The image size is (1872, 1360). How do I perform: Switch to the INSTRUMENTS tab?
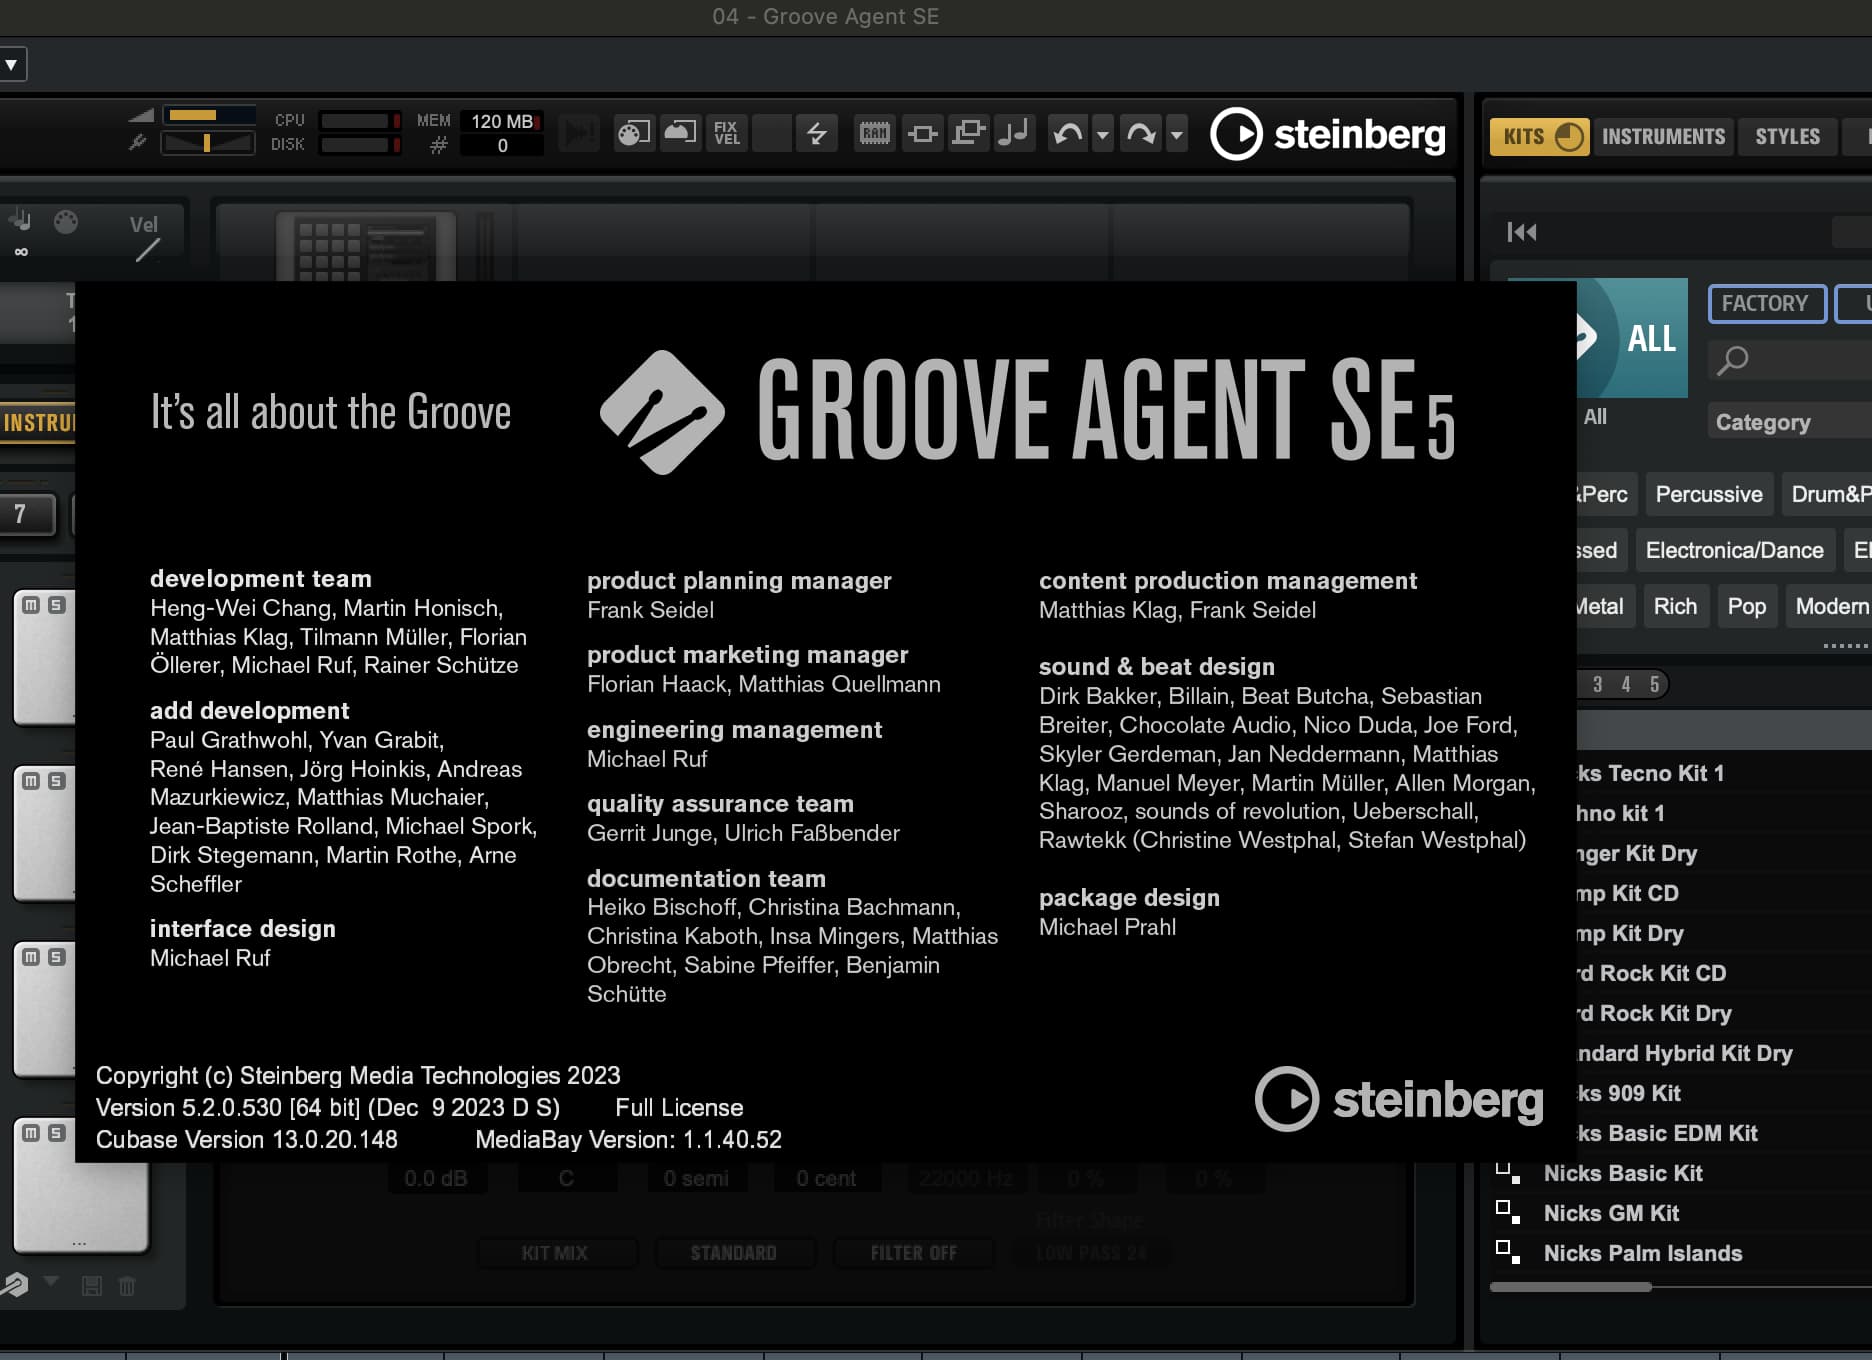point(1663,136)
